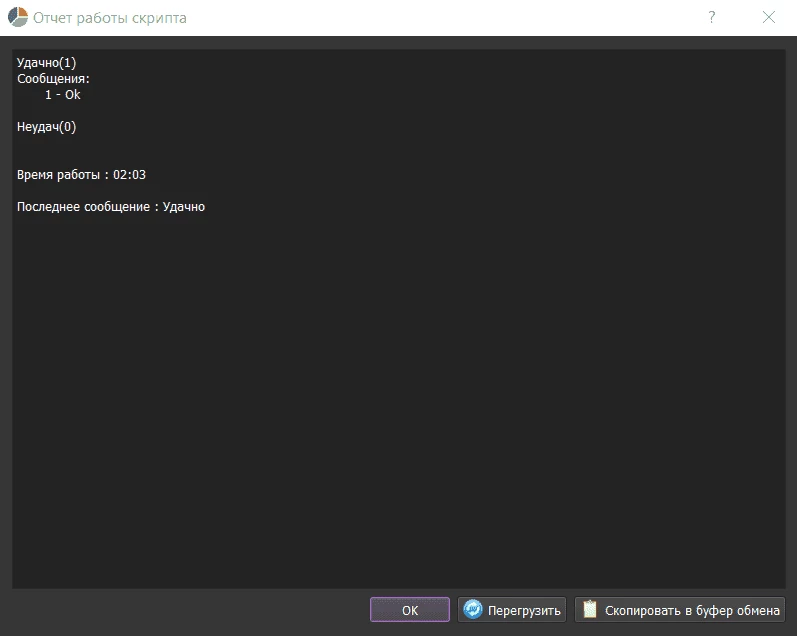Select the '1 - Ok' message row
The width and height of the screenshot is (797, 636).
63,95
